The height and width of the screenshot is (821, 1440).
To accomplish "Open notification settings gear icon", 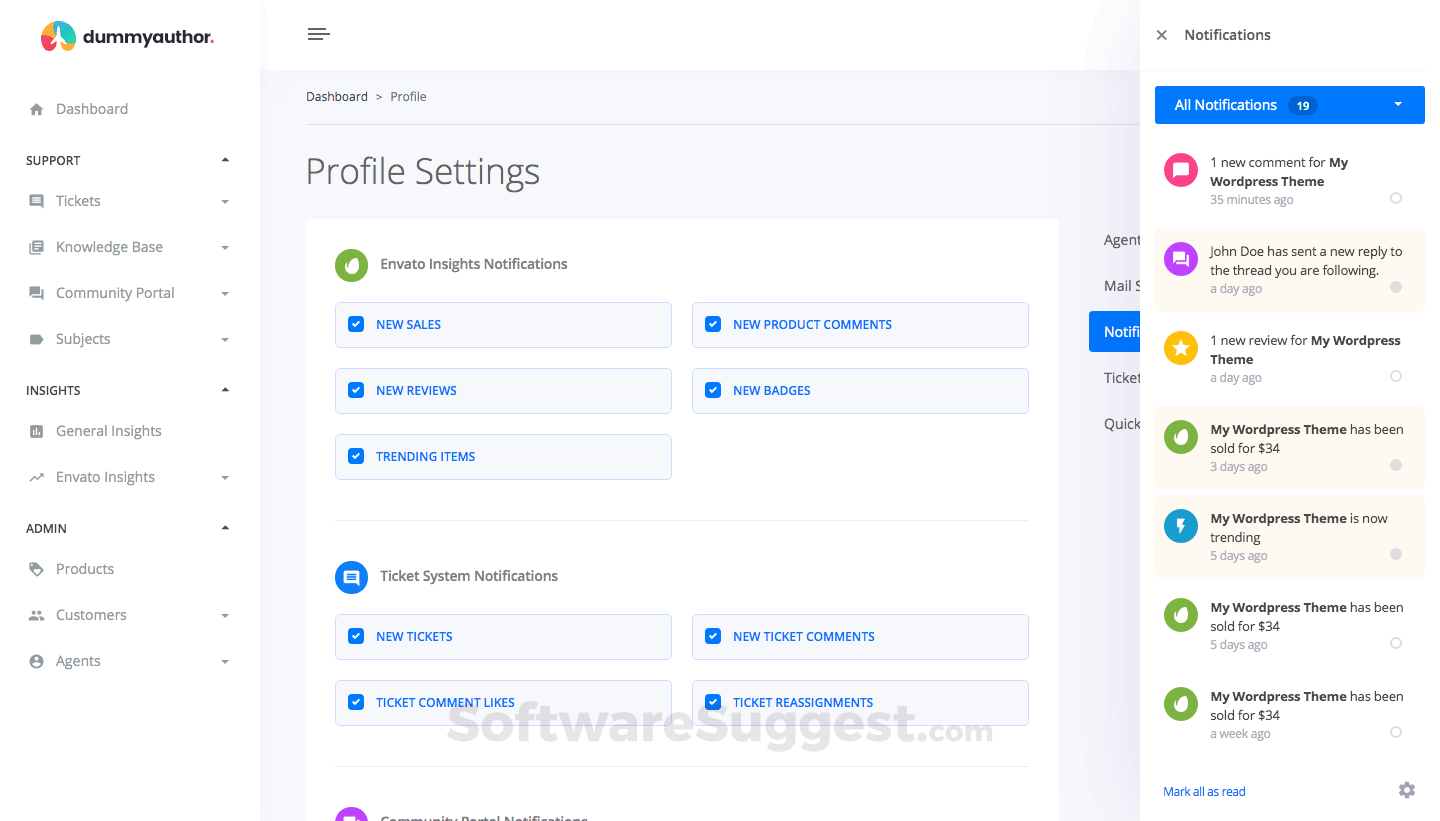I will (x=1407, y=790).
